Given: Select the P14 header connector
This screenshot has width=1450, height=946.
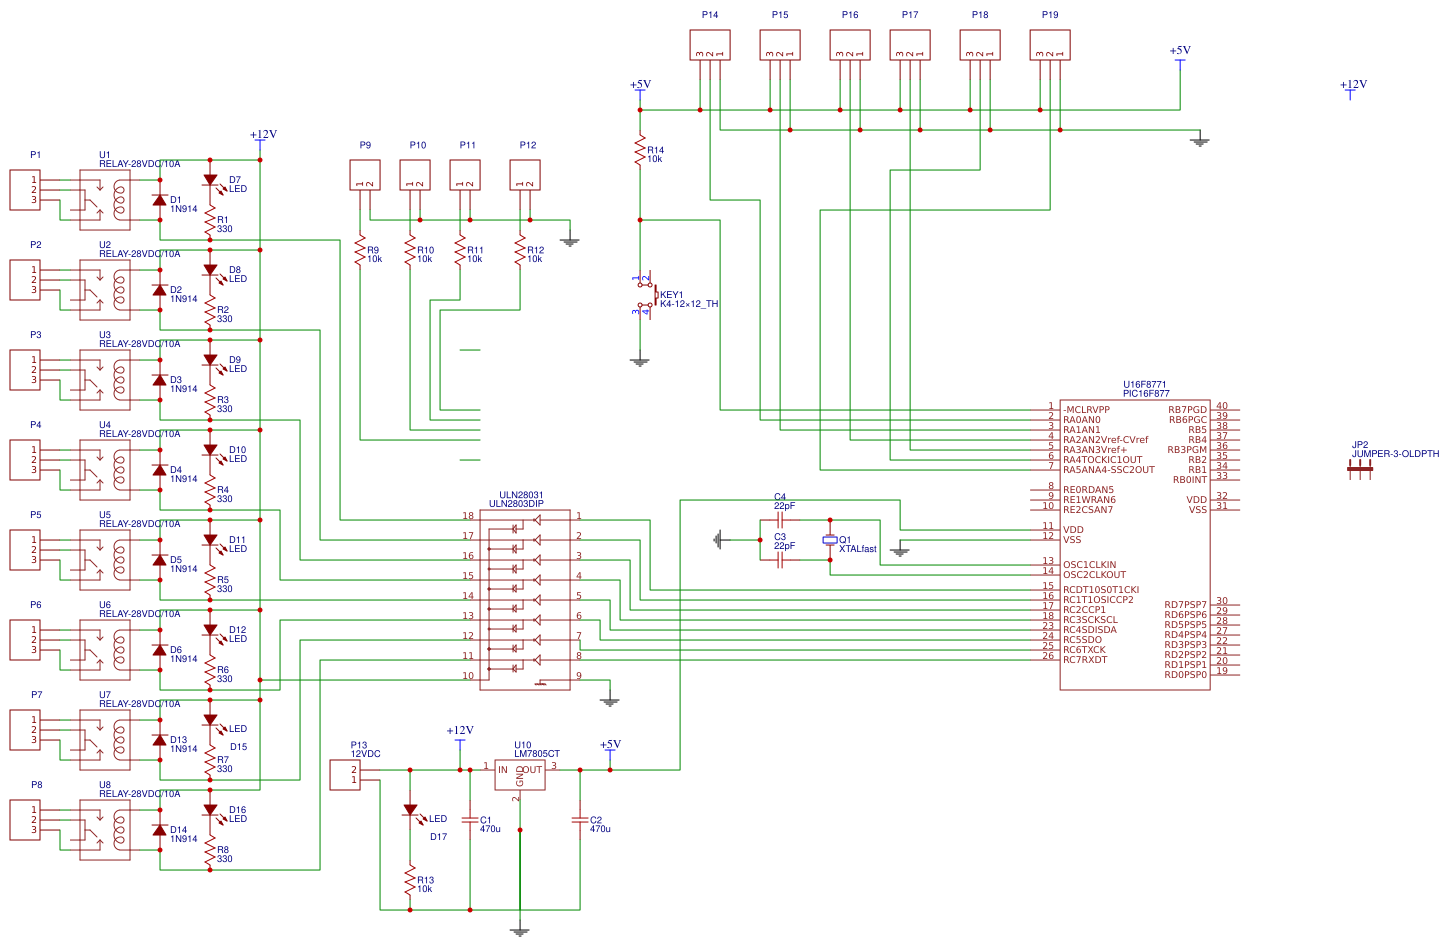Looking at the screenshot, I should pyautogui.click(x=710, y=45).
